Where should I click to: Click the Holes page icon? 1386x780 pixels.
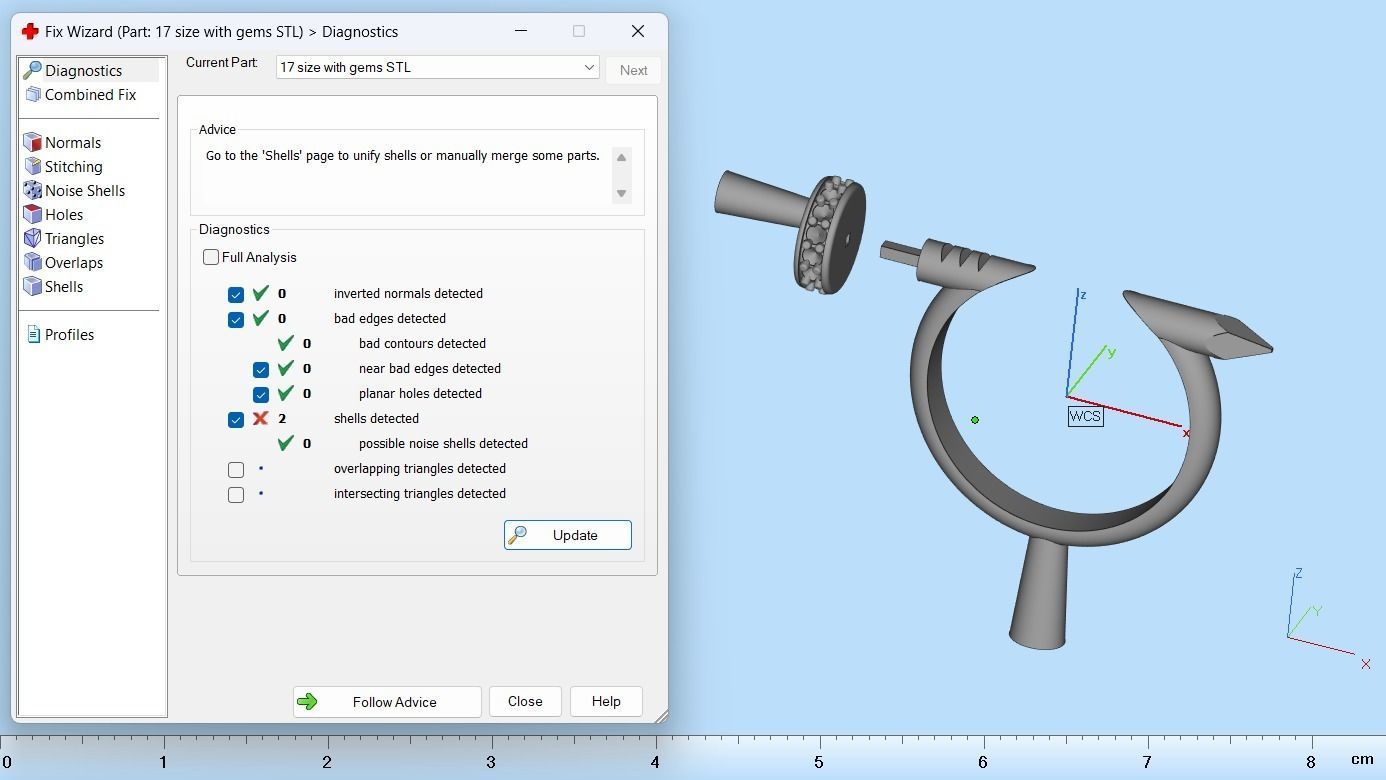[32, 214]
